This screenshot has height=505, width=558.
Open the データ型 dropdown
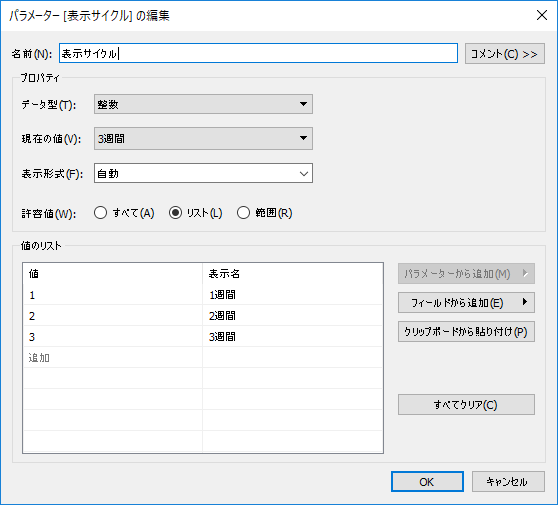(203, 104)
